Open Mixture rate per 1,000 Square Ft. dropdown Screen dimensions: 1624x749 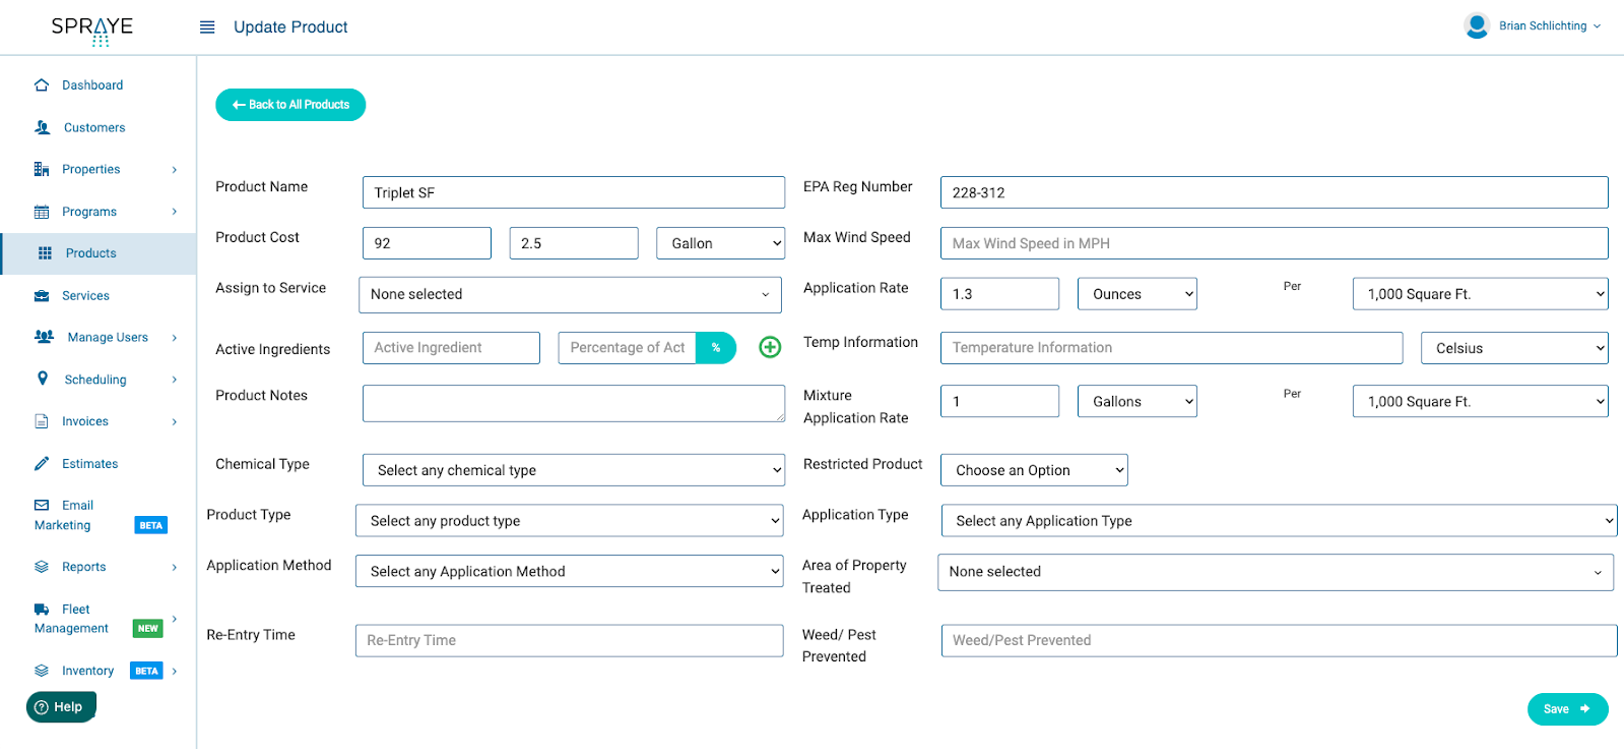pyautogui.click(x=1480, y=401)
